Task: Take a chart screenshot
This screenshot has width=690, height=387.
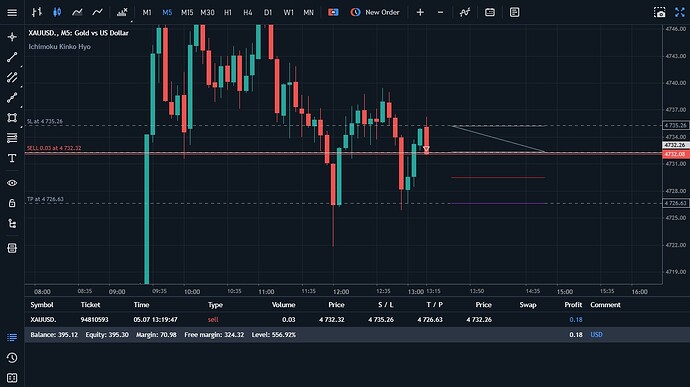Action: tap(660, 12)
